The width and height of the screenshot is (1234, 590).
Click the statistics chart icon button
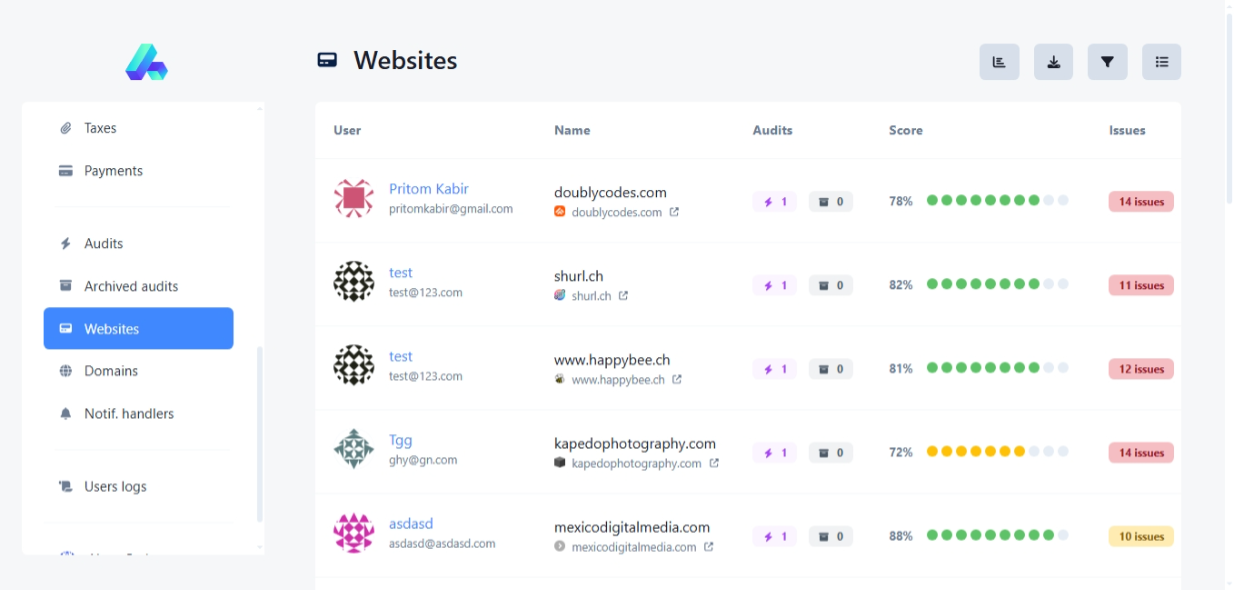point(999,62)
